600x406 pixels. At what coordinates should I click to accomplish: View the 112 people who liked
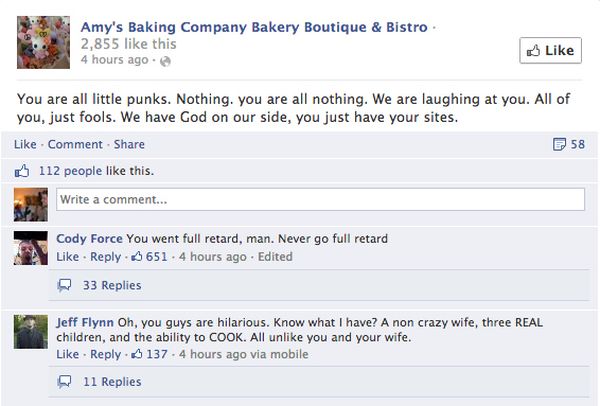tap(70, 171)
